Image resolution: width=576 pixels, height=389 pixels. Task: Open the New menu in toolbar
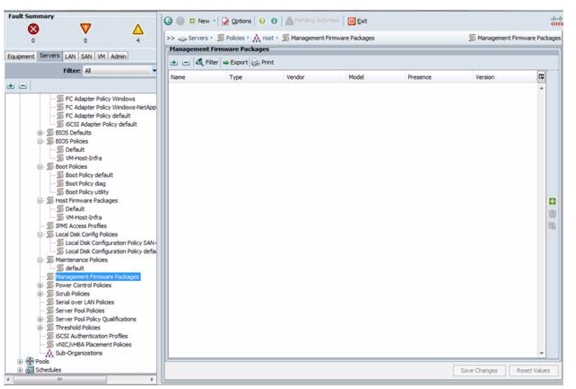click(x=202, y=21)
